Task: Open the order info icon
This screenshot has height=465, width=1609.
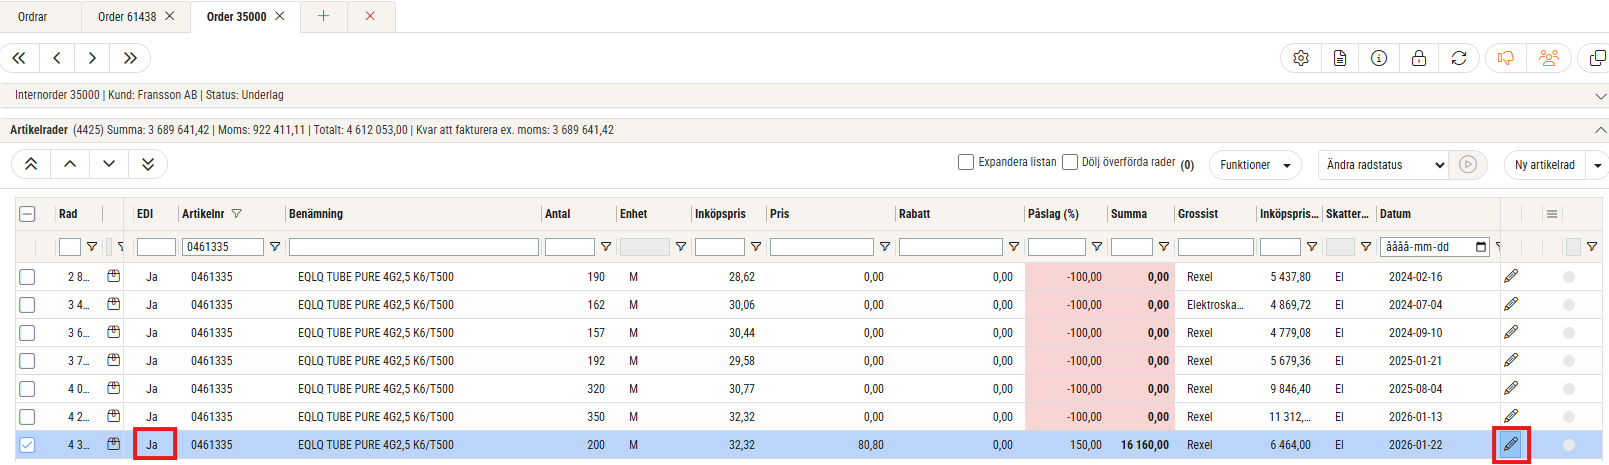Action: pyautogui.click(x=1379, y=58)
